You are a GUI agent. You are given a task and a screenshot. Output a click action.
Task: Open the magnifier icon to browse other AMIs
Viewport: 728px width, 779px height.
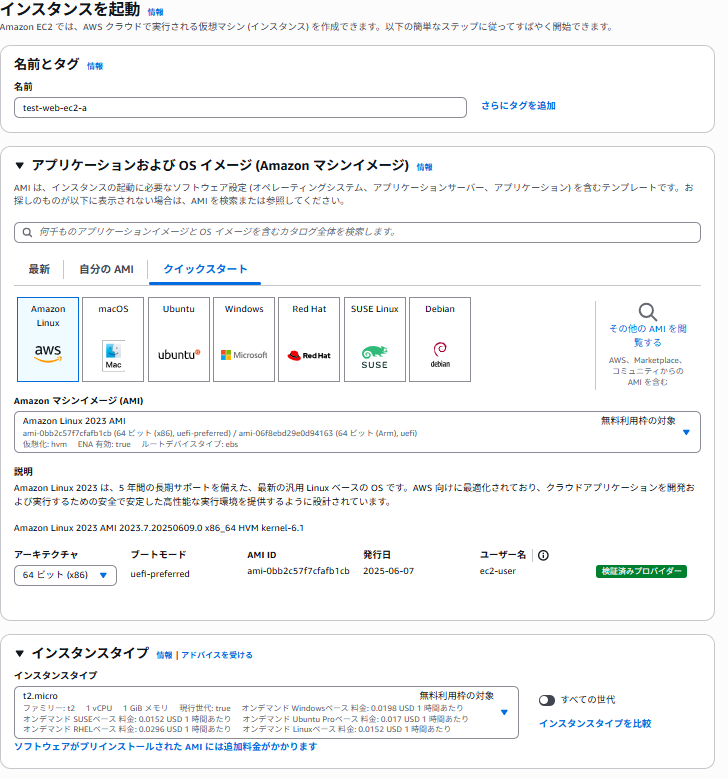[x=648, y=312]
